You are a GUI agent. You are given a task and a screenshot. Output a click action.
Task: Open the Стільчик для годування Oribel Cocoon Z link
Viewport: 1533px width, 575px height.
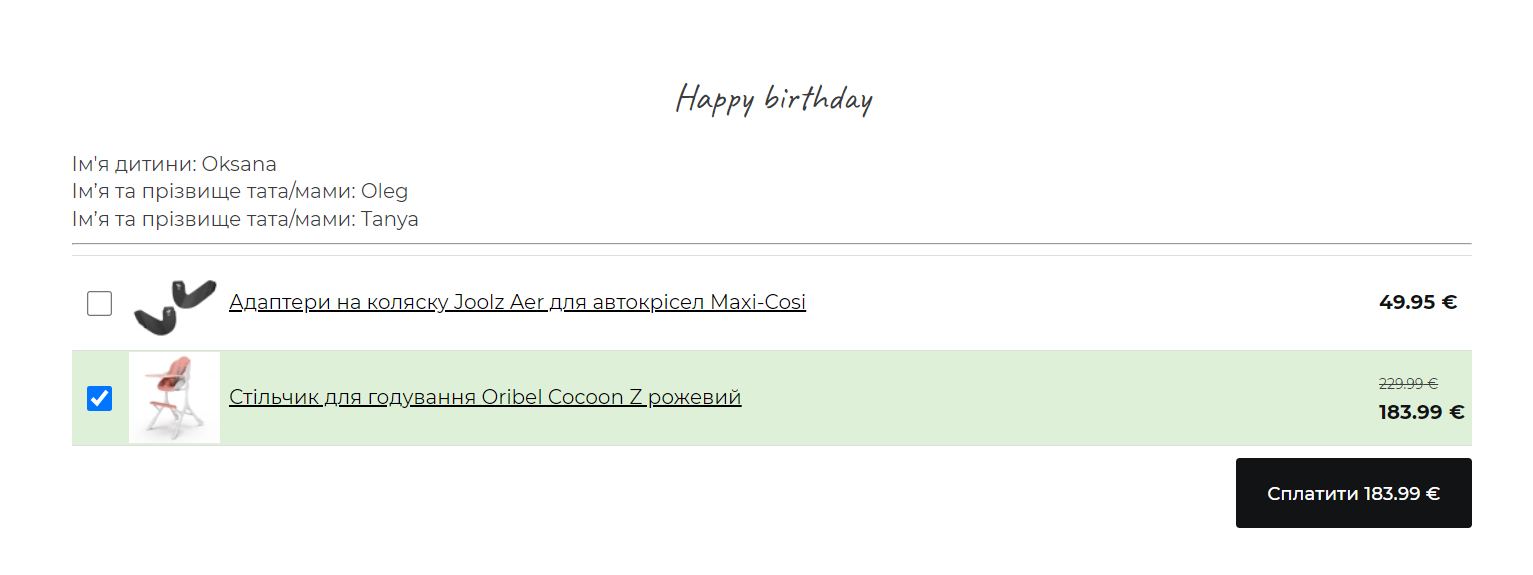tap(485, 397)
